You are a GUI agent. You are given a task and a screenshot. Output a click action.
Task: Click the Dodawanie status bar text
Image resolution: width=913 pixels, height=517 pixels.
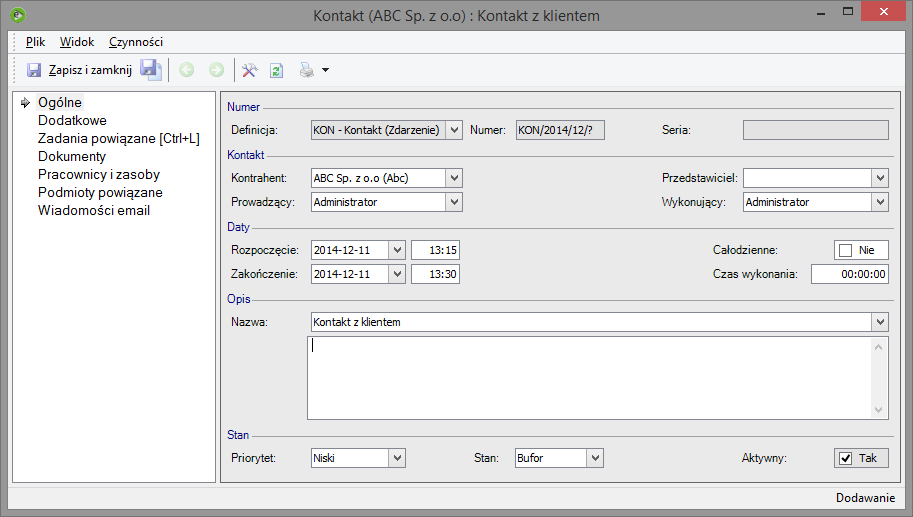pyautogui.click(x=865, y=498)
